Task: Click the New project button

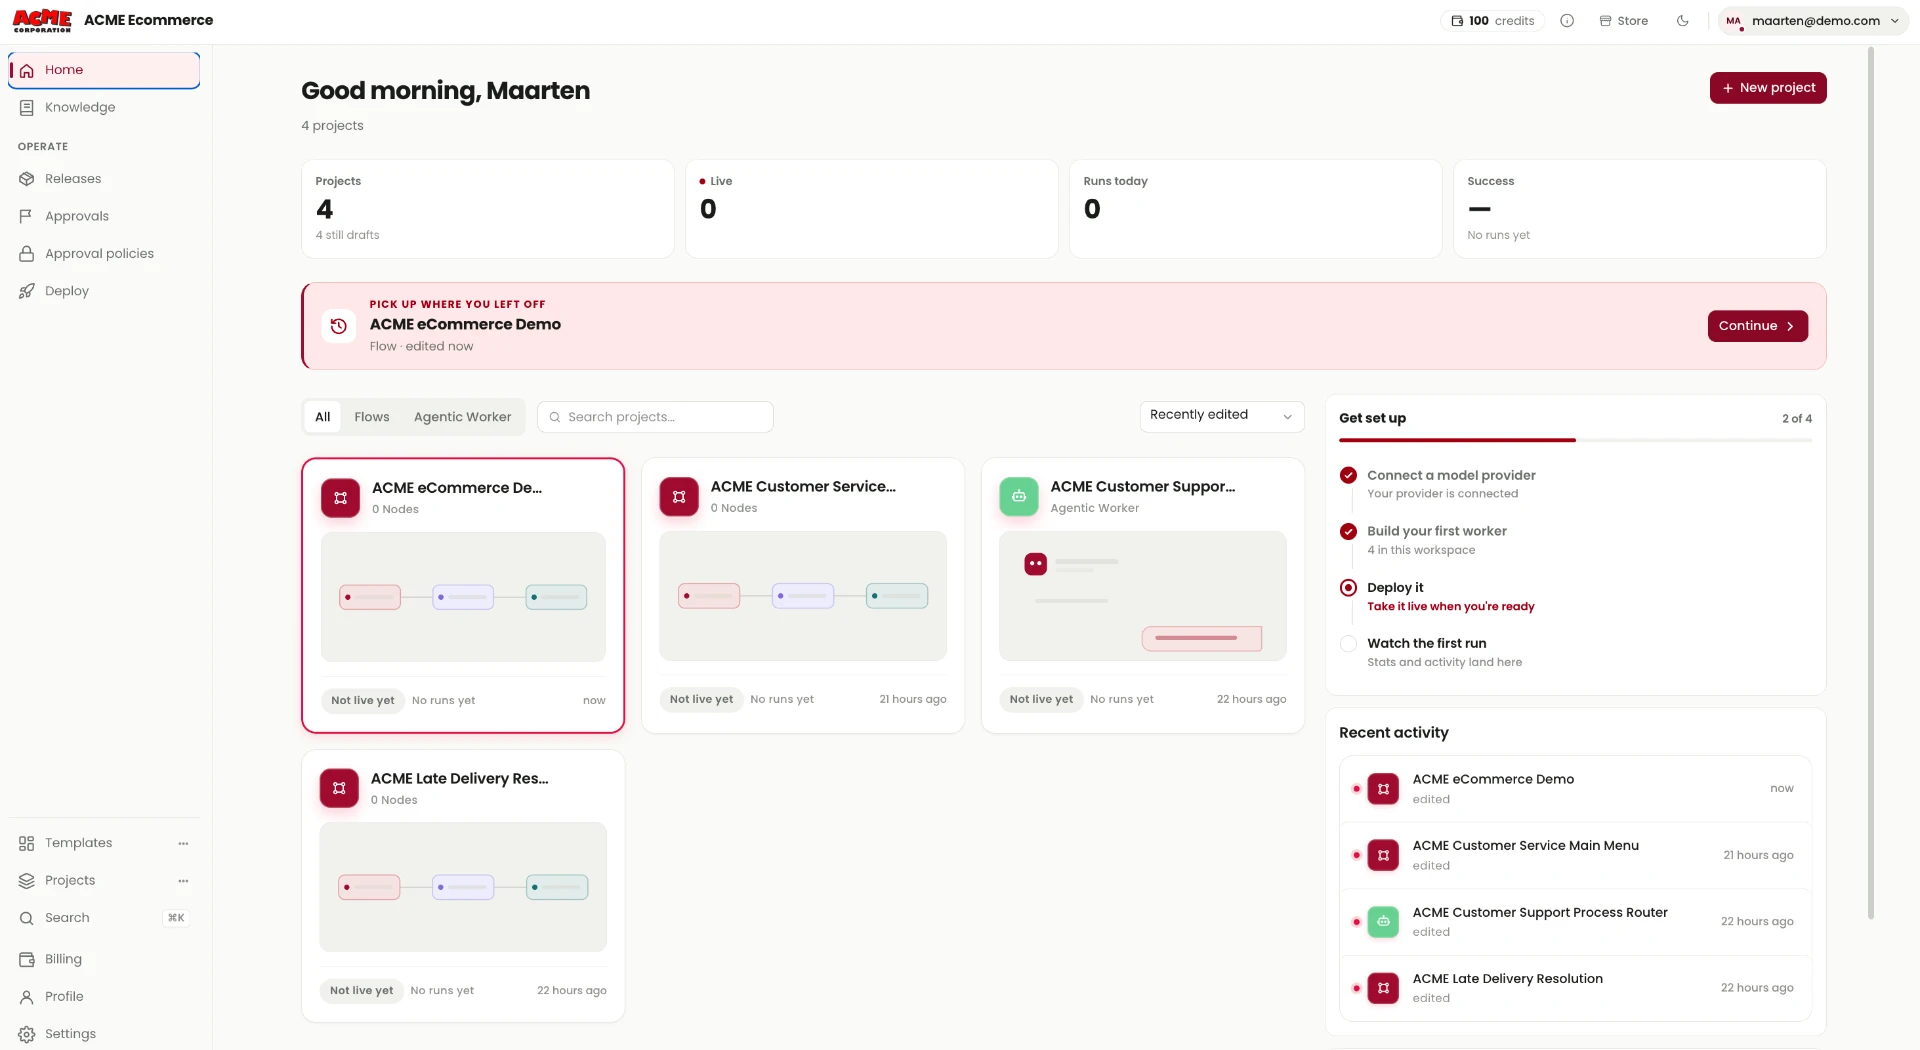Action: pos(1768,88)
